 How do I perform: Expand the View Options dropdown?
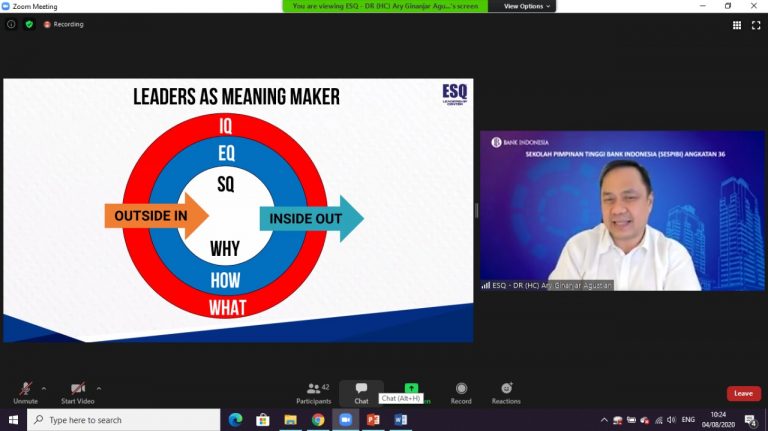tap(528, 6)
